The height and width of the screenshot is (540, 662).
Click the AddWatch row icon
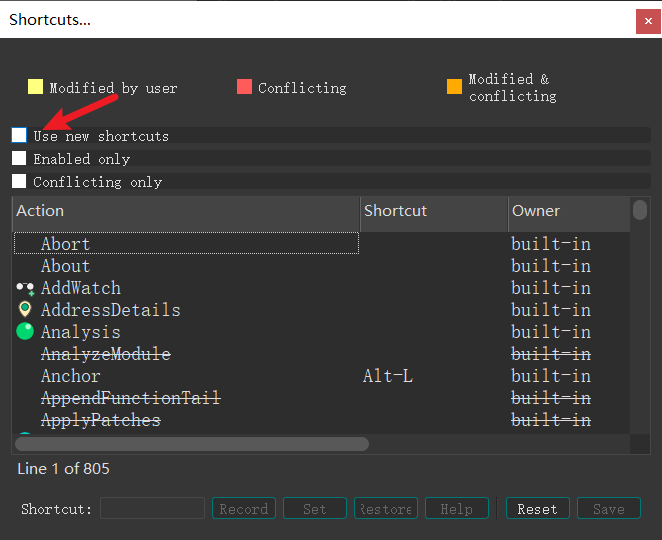tap(25, 288)
